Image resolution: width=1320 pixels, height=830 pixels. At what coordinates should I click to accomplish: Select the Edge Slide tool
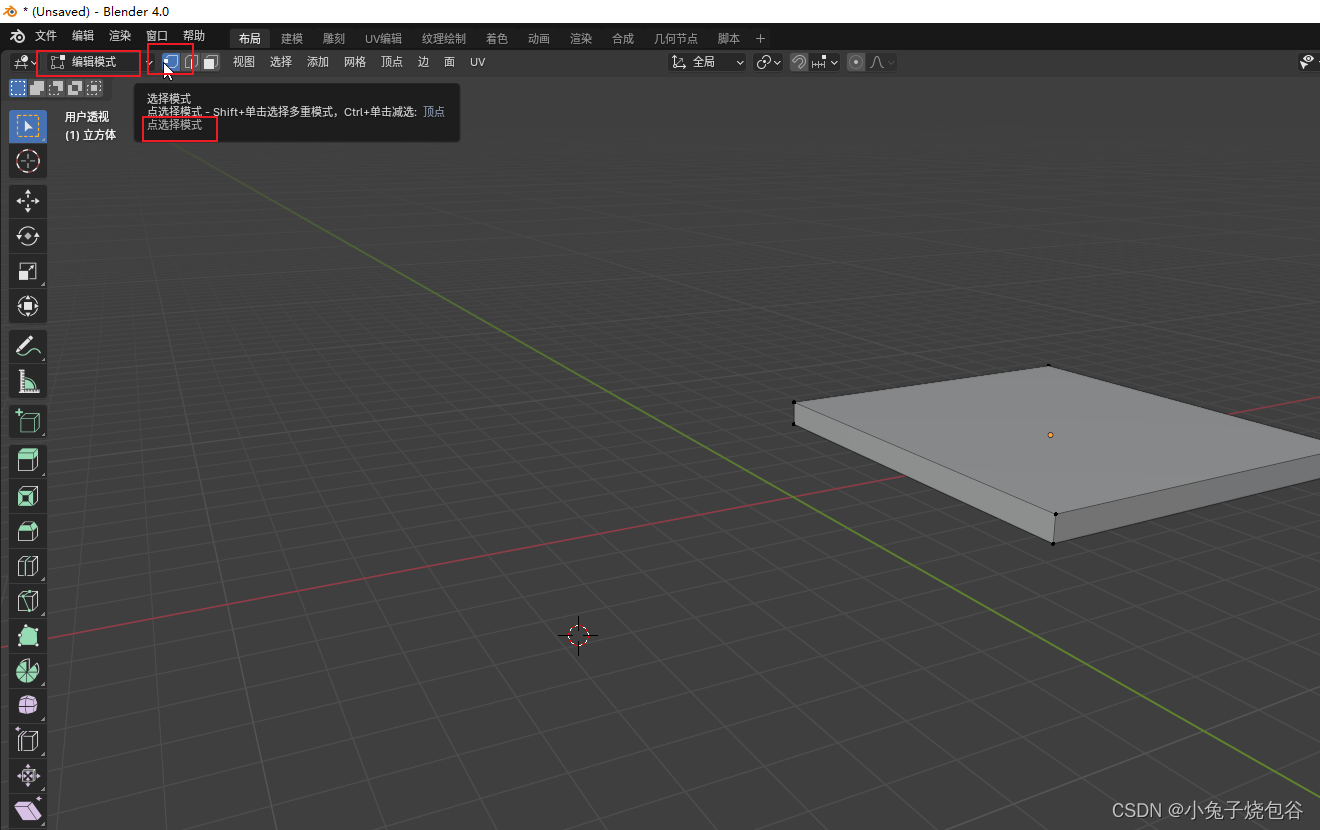pos(28,741)
